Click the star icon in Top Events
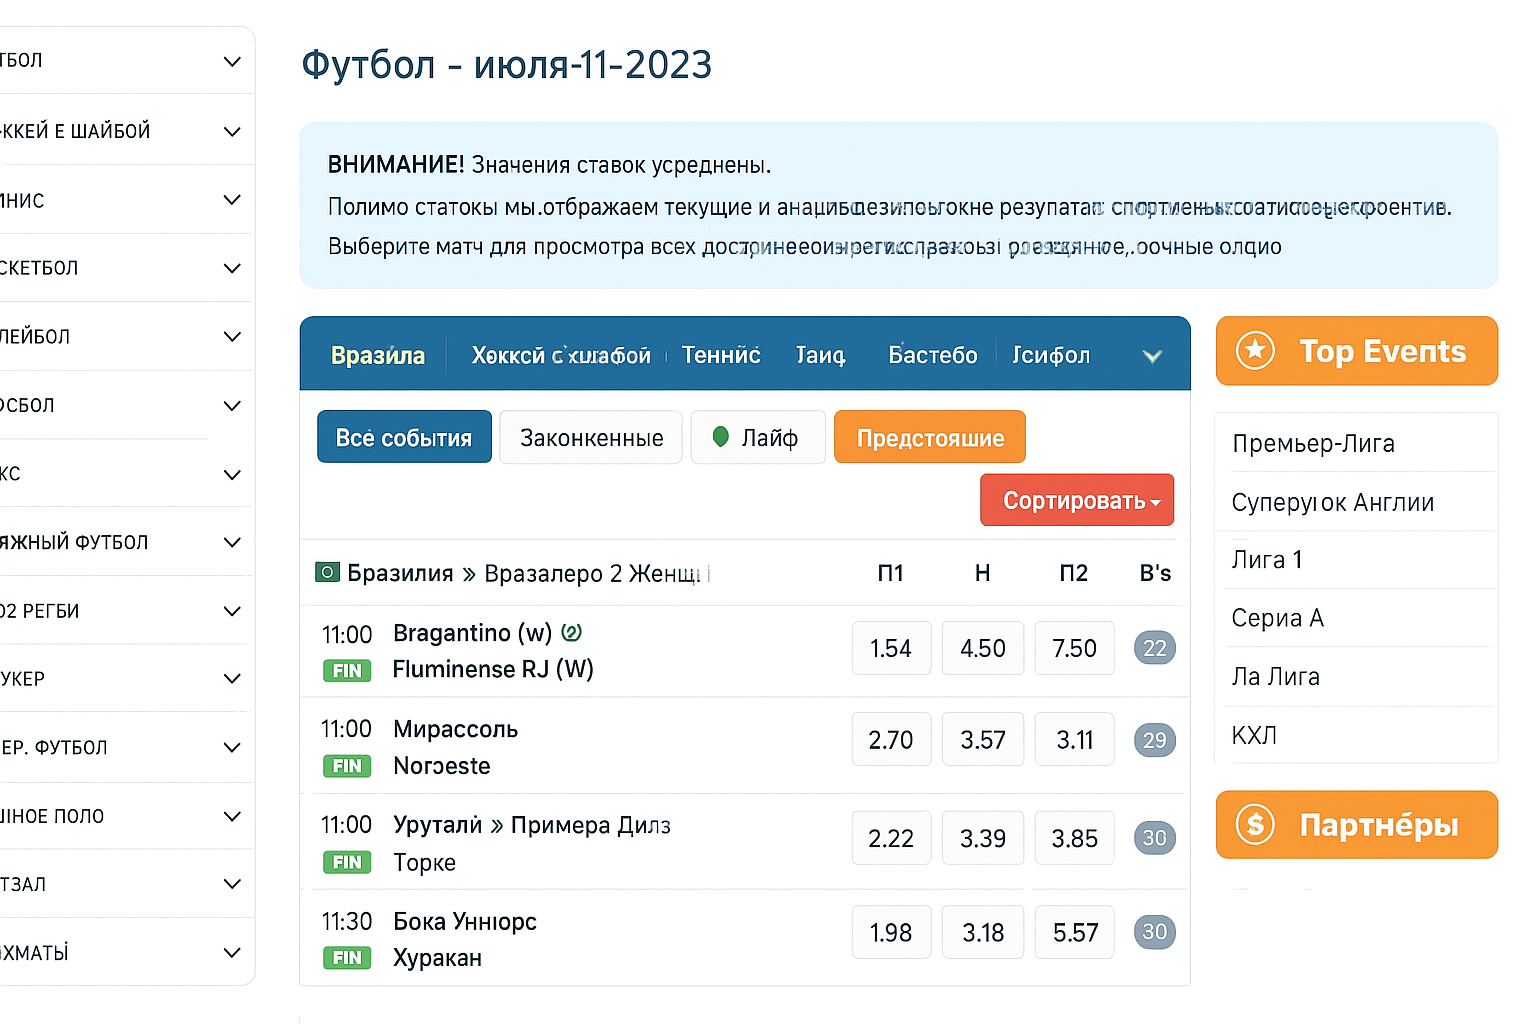The height and width of the screenshot is (1024, 1536). tap(1255, 351)
